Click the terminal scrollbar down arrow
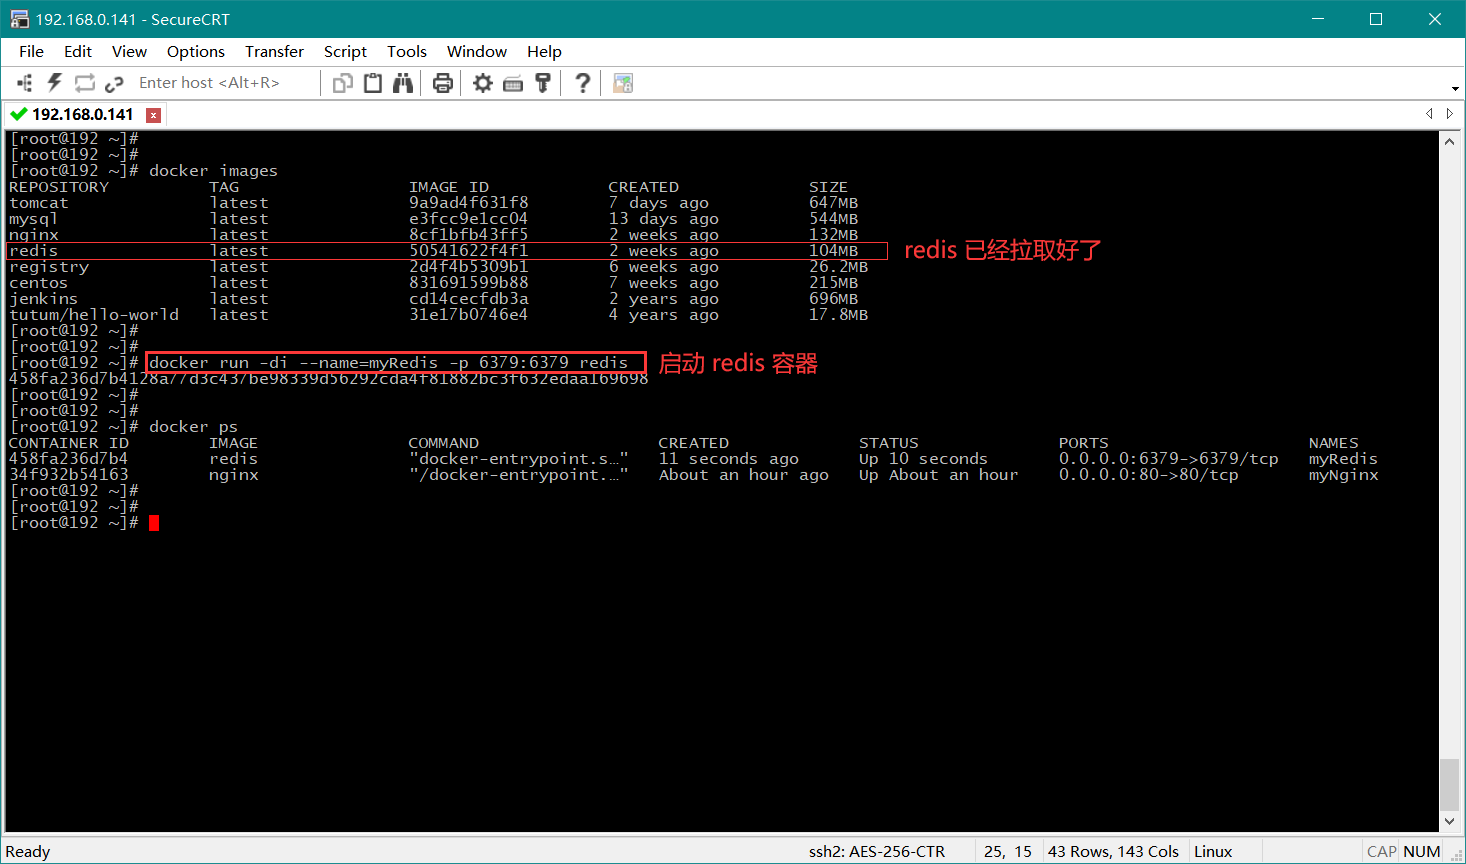 click(1450, 821)
